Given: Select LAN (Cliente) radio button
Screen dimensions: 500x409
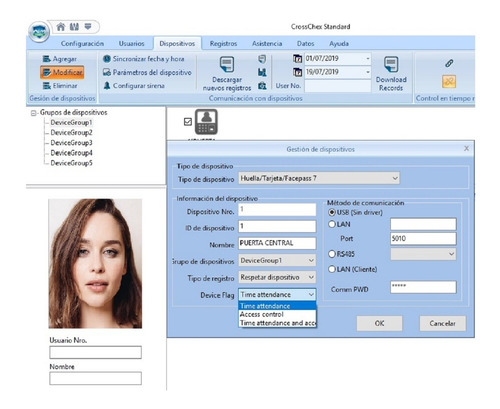Looking at the screenshot, I should (x=332, y=269).
